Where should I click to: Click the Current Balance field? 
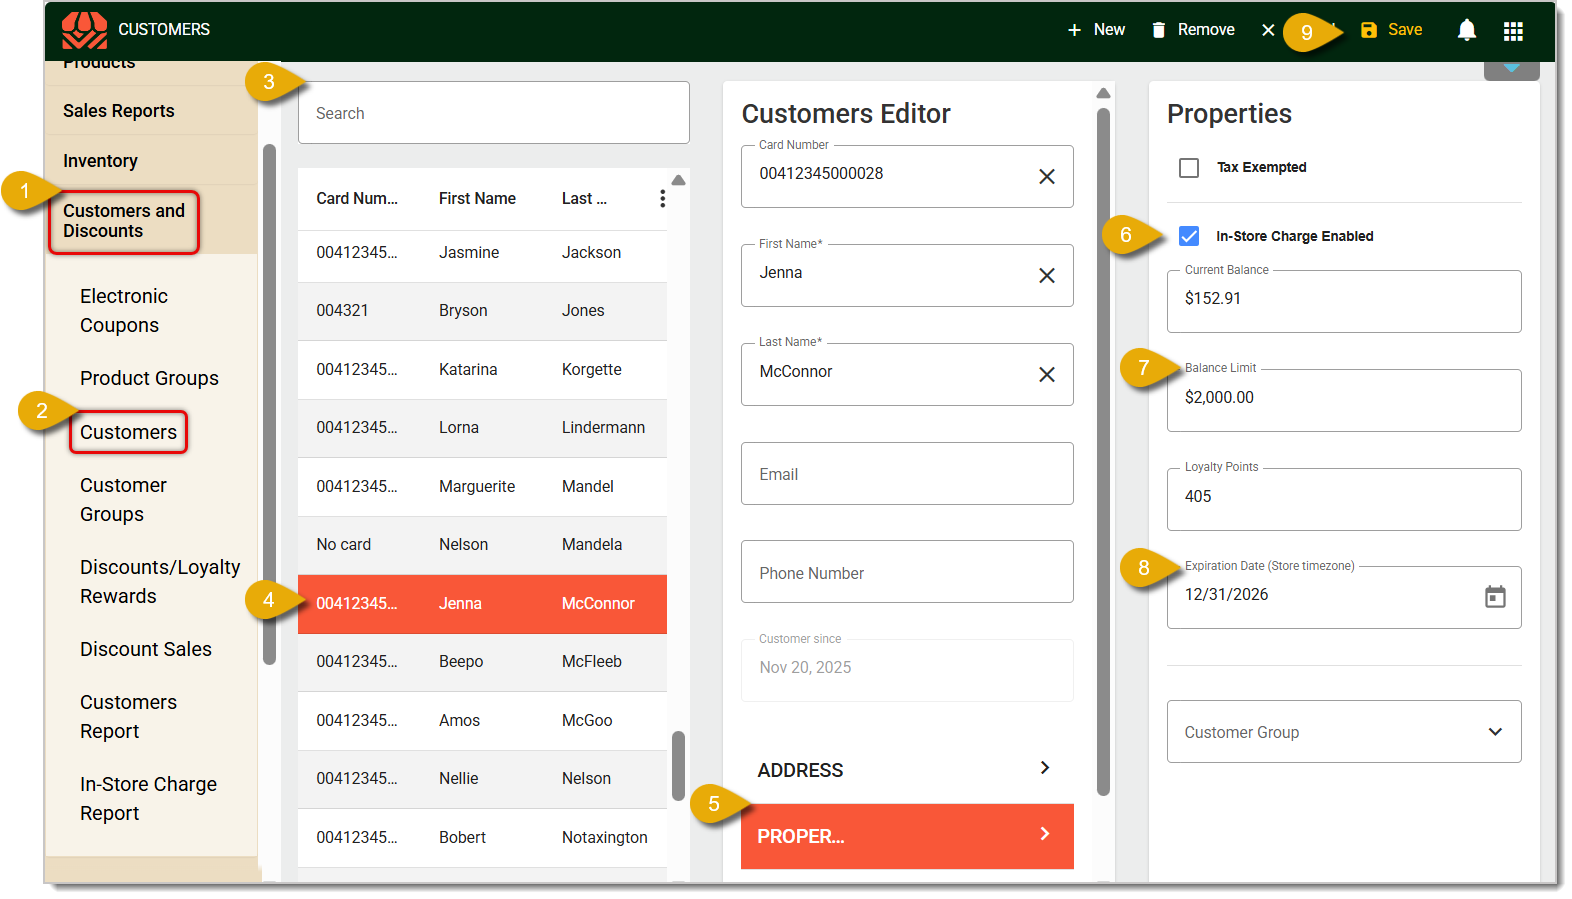(x=1344, y=301)
